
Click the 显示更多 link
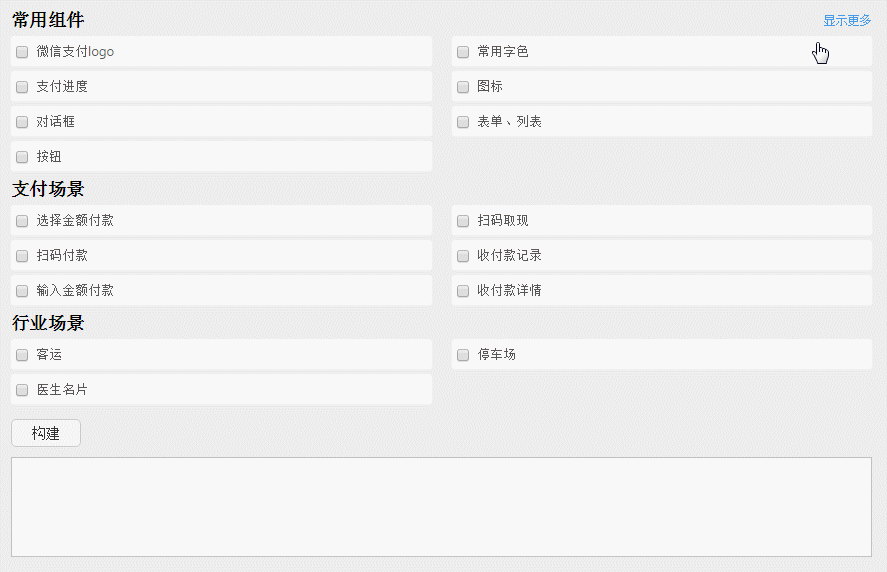click(x=847, y=20)
